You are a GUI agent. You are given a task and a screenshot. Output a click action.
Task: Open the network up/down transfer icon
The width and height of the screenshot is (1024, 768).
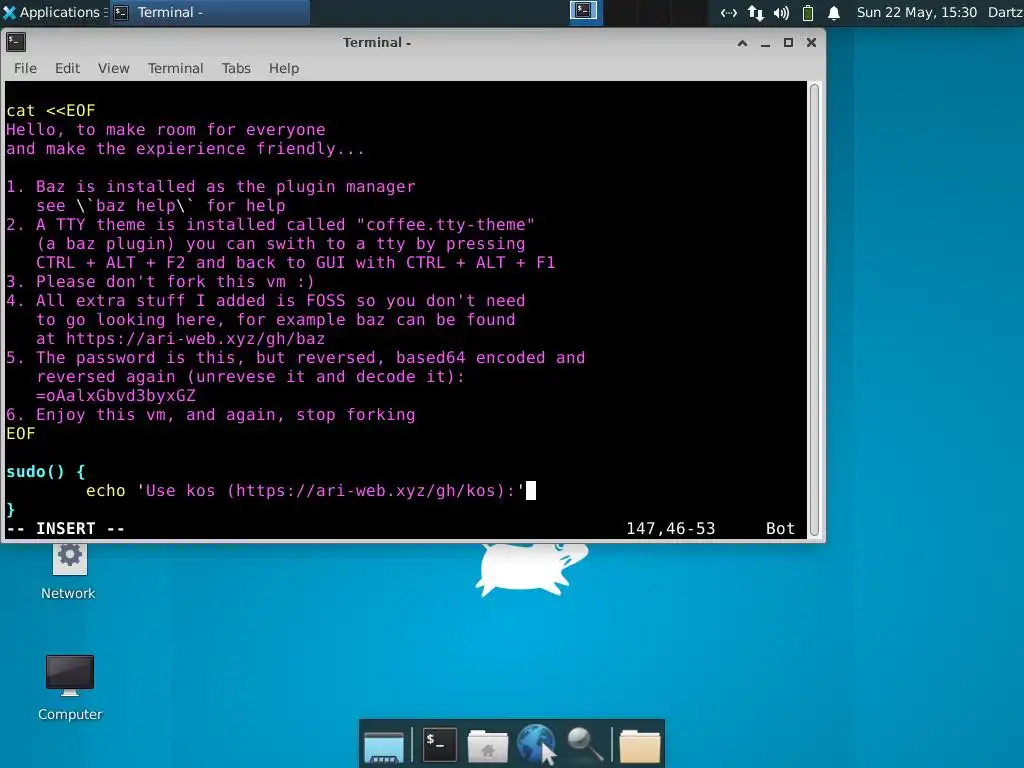pyautogui.click(x=756, y=13)
